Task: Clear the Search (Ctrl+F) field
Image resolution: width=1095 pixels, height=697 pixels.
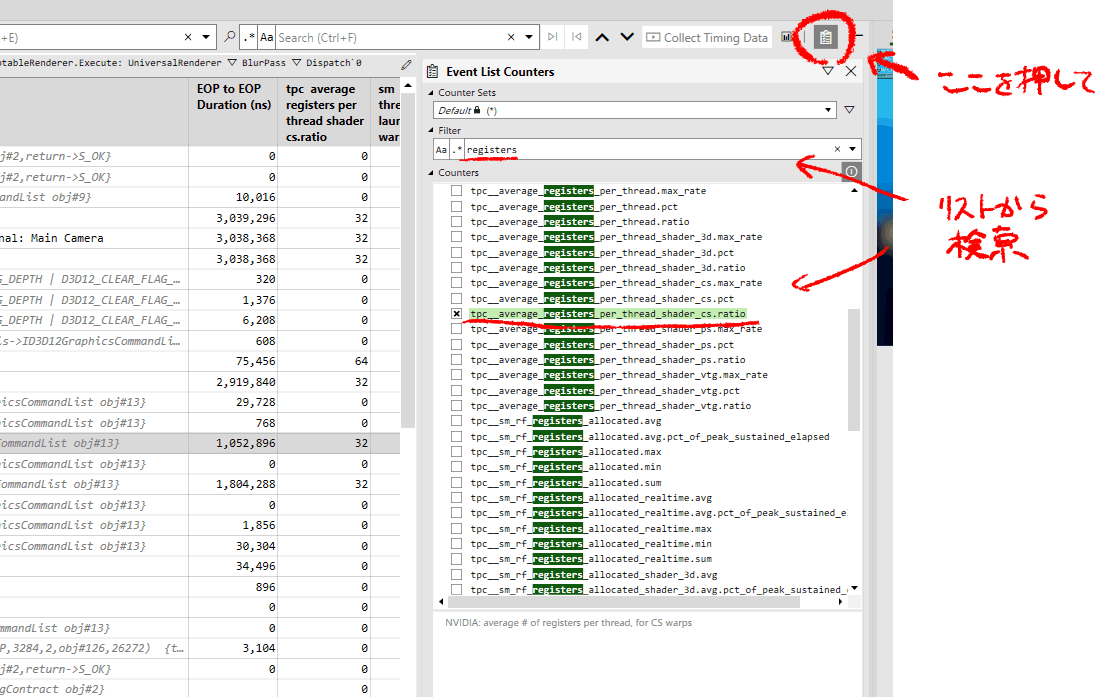Action: 511,38
